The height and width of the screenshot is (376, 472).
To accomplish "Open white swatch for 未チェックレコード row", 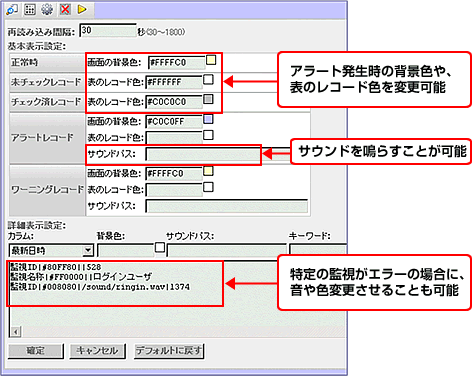I will click(x=208, y=80).
